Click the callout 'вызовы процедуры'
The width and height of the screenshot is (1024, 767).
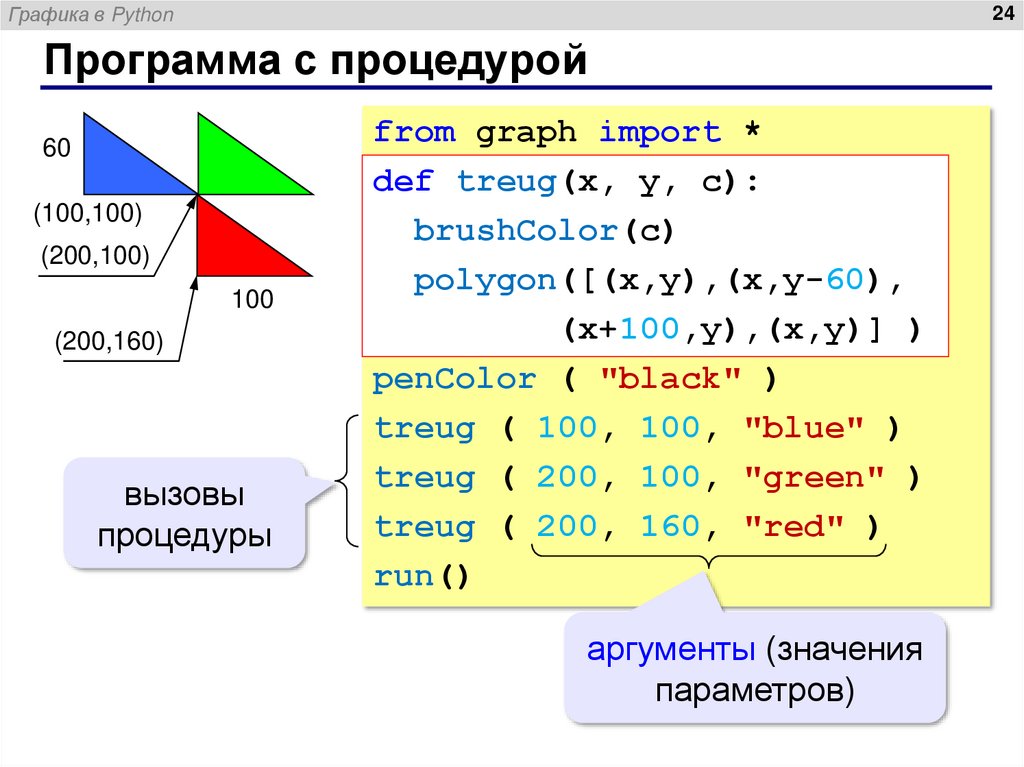pos(185,514)
